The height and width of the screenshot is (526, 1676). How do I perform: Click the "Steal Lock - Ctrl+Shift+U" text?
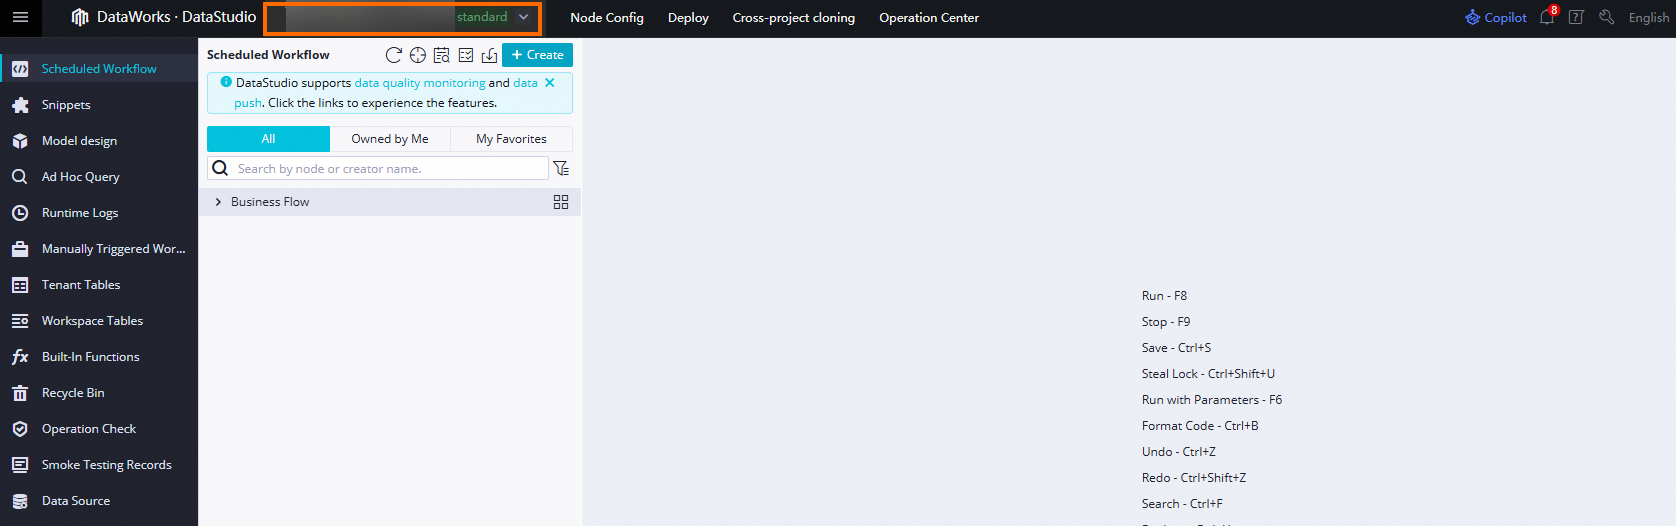(1208, 374)
